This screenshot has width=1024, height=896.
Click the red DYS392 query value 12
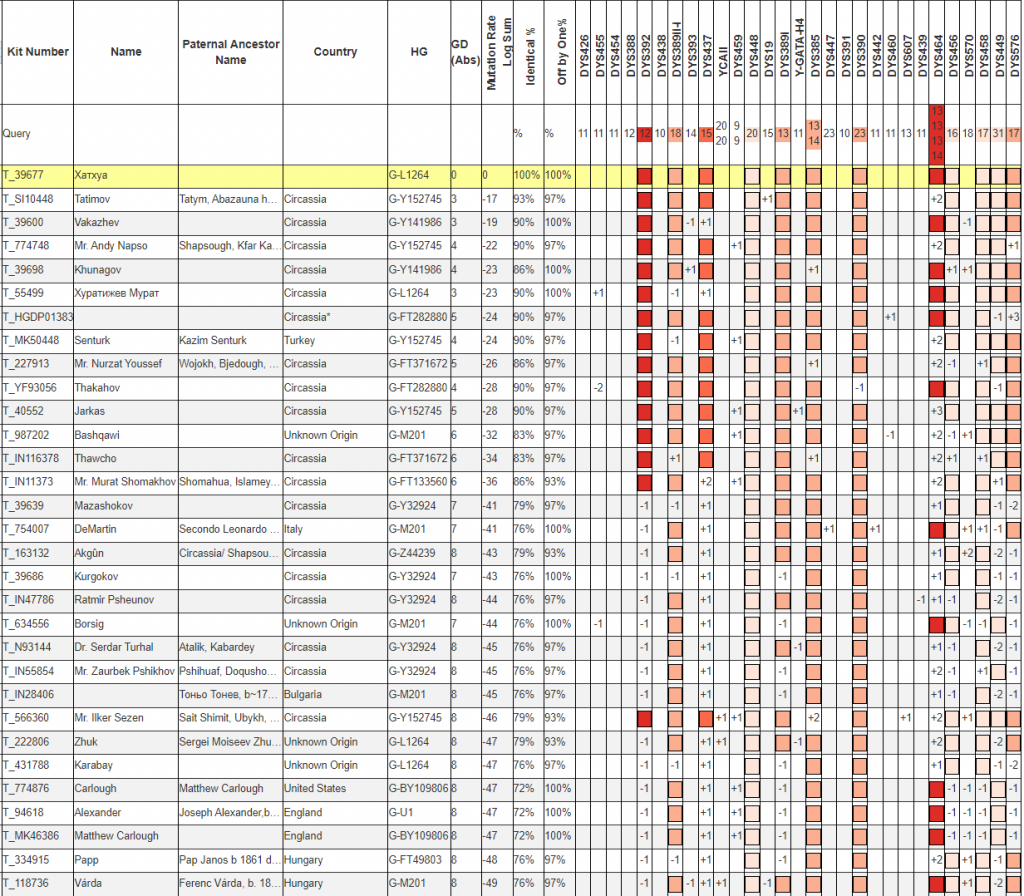point(645,133)
